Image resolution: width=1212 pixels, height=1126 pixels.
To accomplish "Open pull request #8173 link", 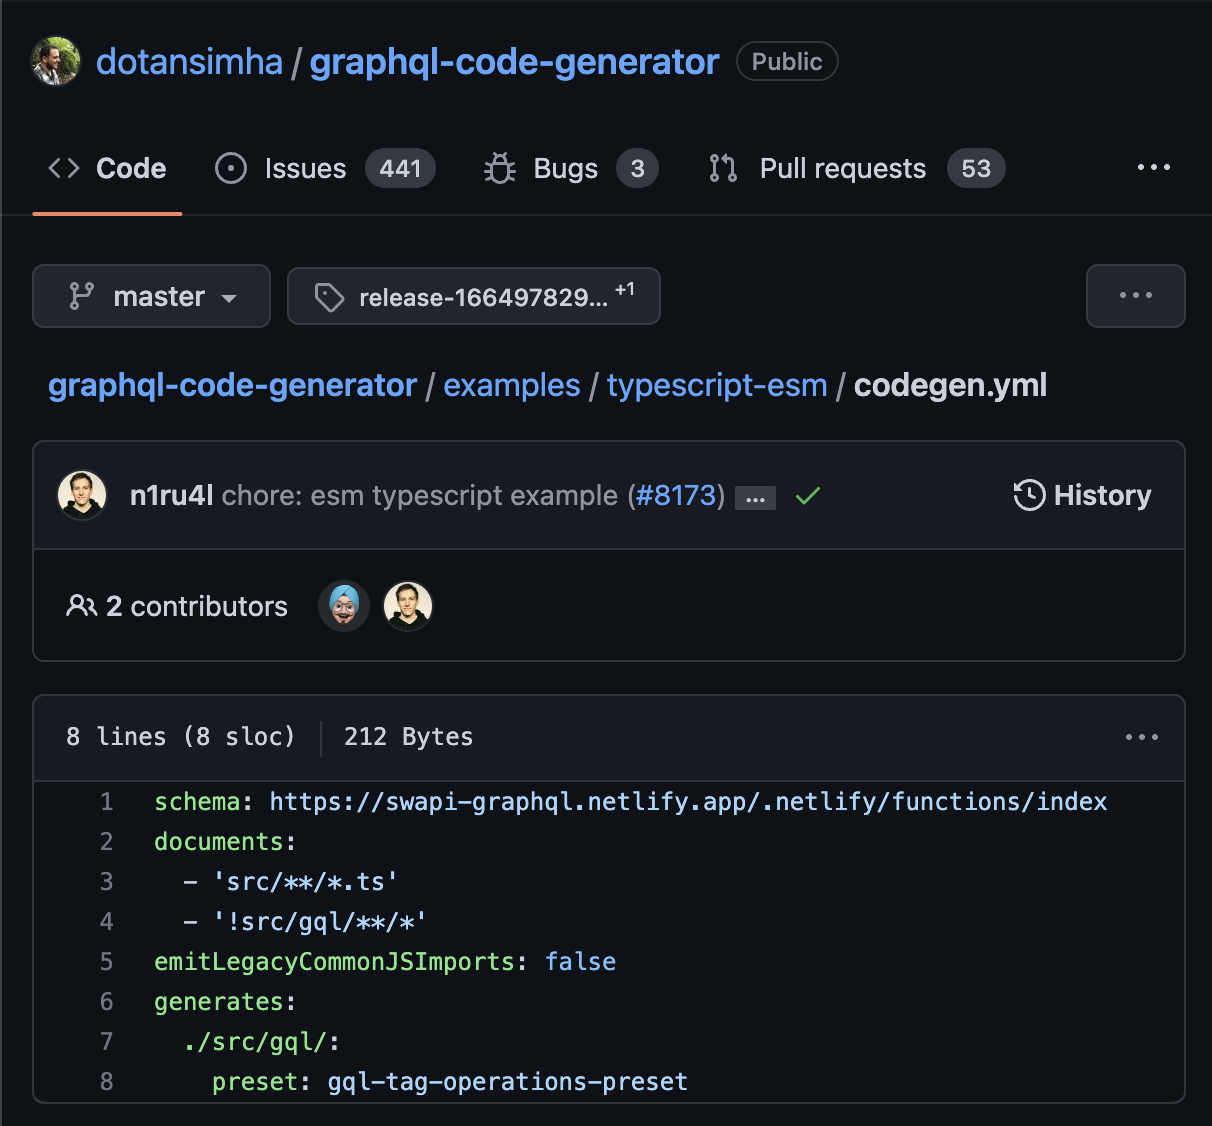I will 676,495.
